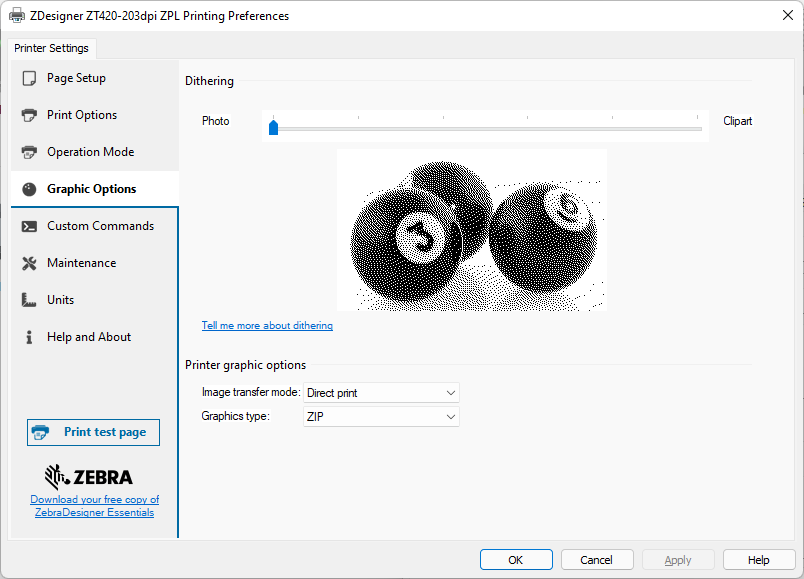Click the Zebra logo in sidebar
This screenshot has height=579, width=804.
tap(89, 476)
